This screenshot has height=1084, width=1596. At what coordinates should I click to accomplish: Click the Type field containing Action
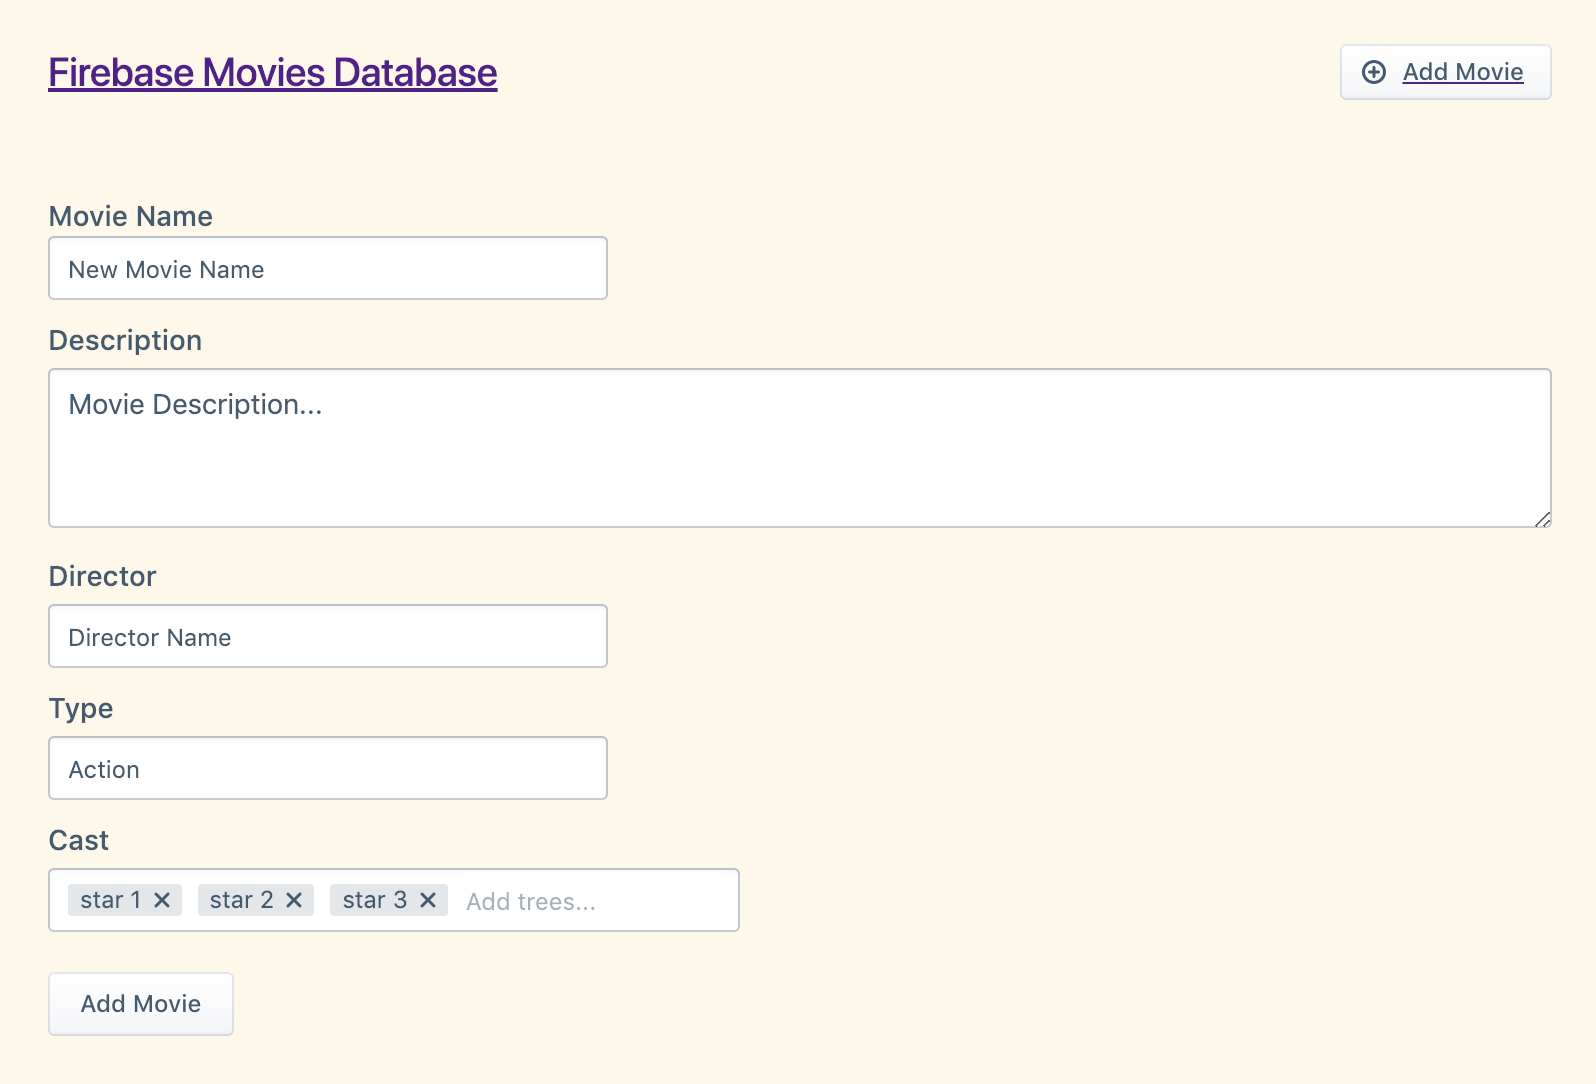tap(328, 768)
